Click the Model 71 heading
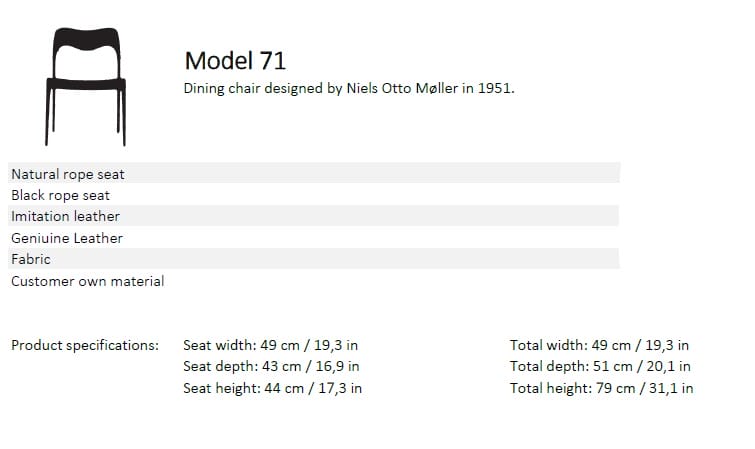755x449 pixels. click(235, 60)
